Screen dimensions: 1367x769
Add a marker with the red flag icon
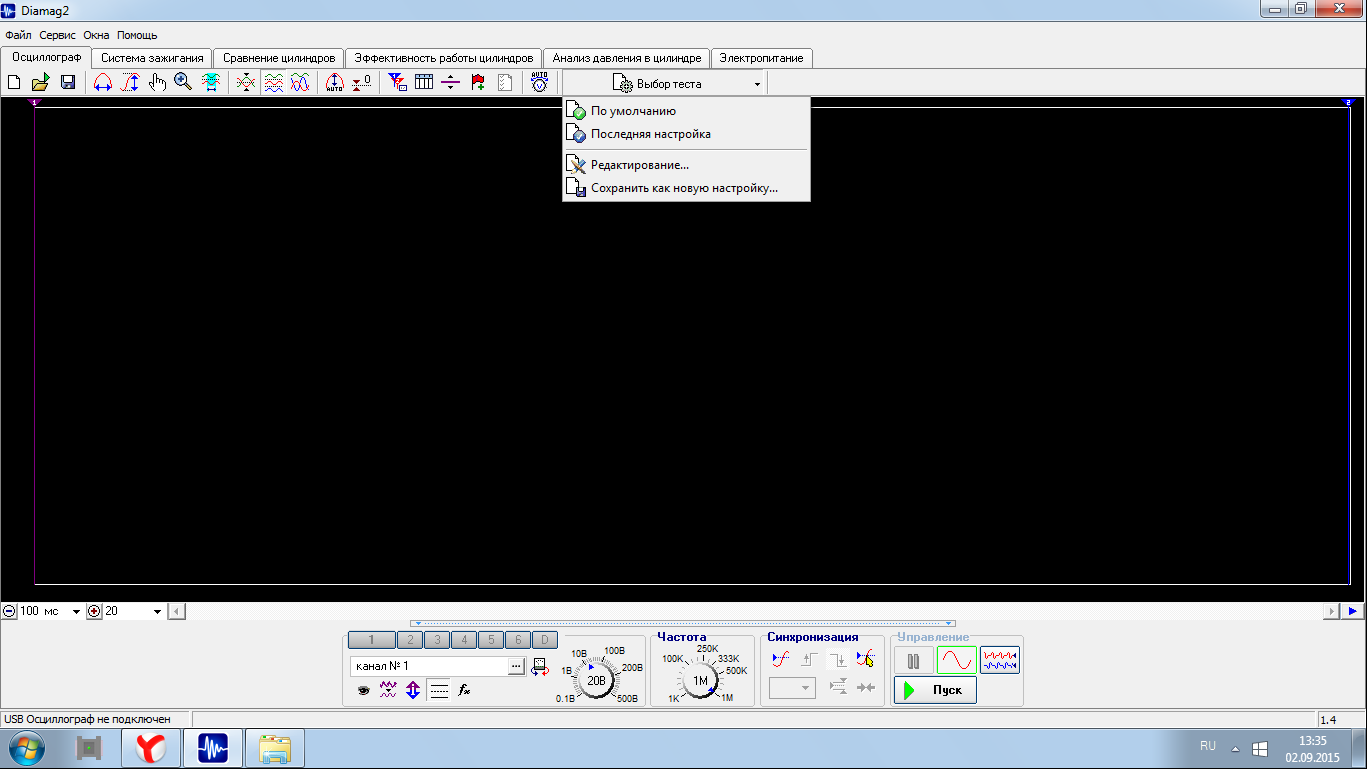[x=478, y=83]
